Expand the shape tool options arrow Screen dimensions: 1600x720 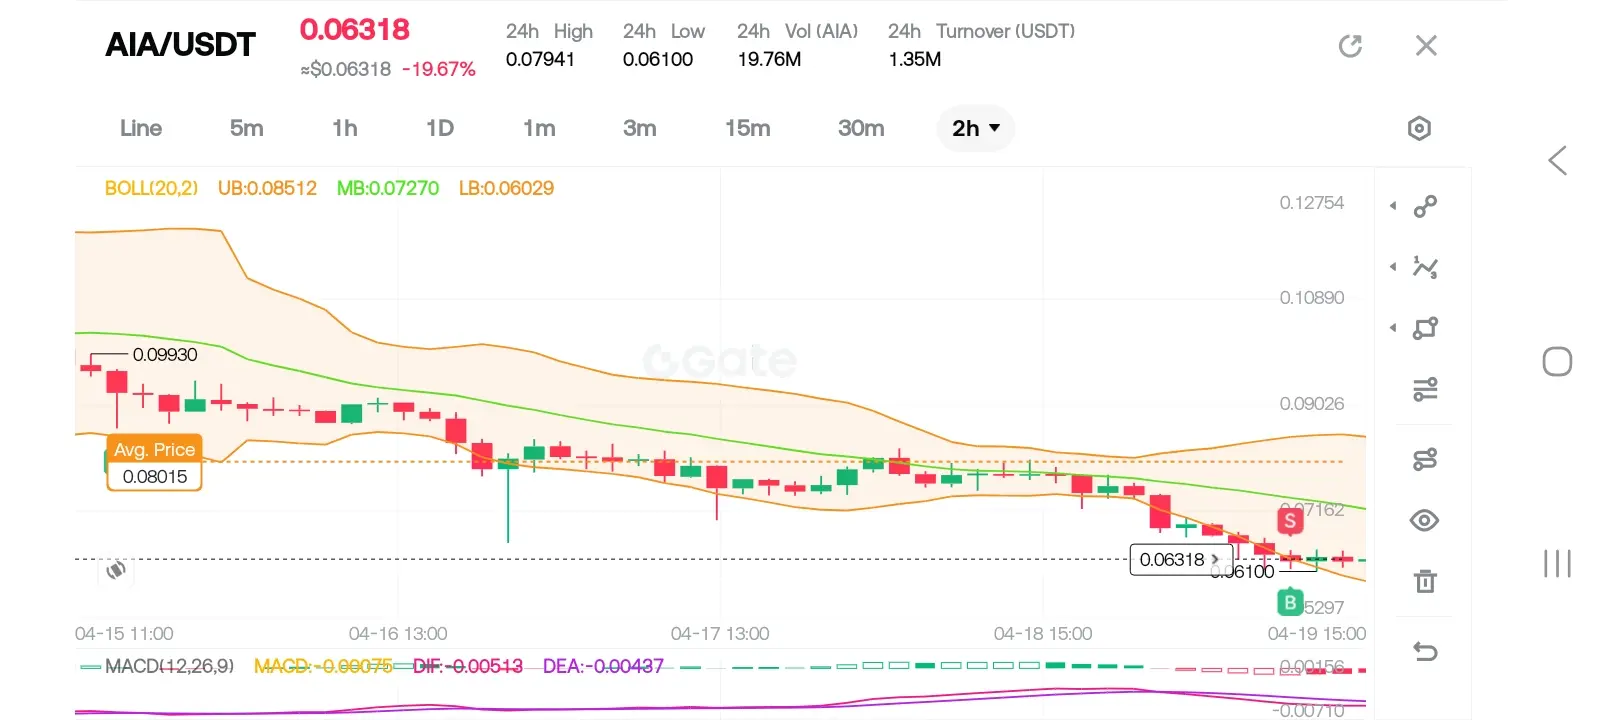click(x=1393, y=328)
